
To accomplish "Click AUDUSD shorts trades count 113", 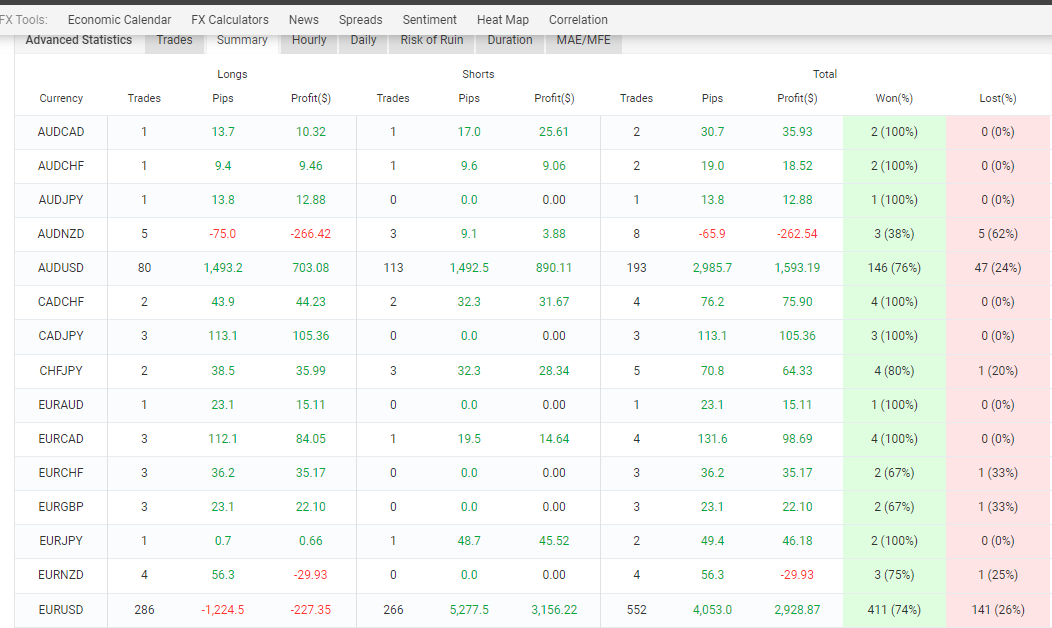I will click(x=393, y=268).
